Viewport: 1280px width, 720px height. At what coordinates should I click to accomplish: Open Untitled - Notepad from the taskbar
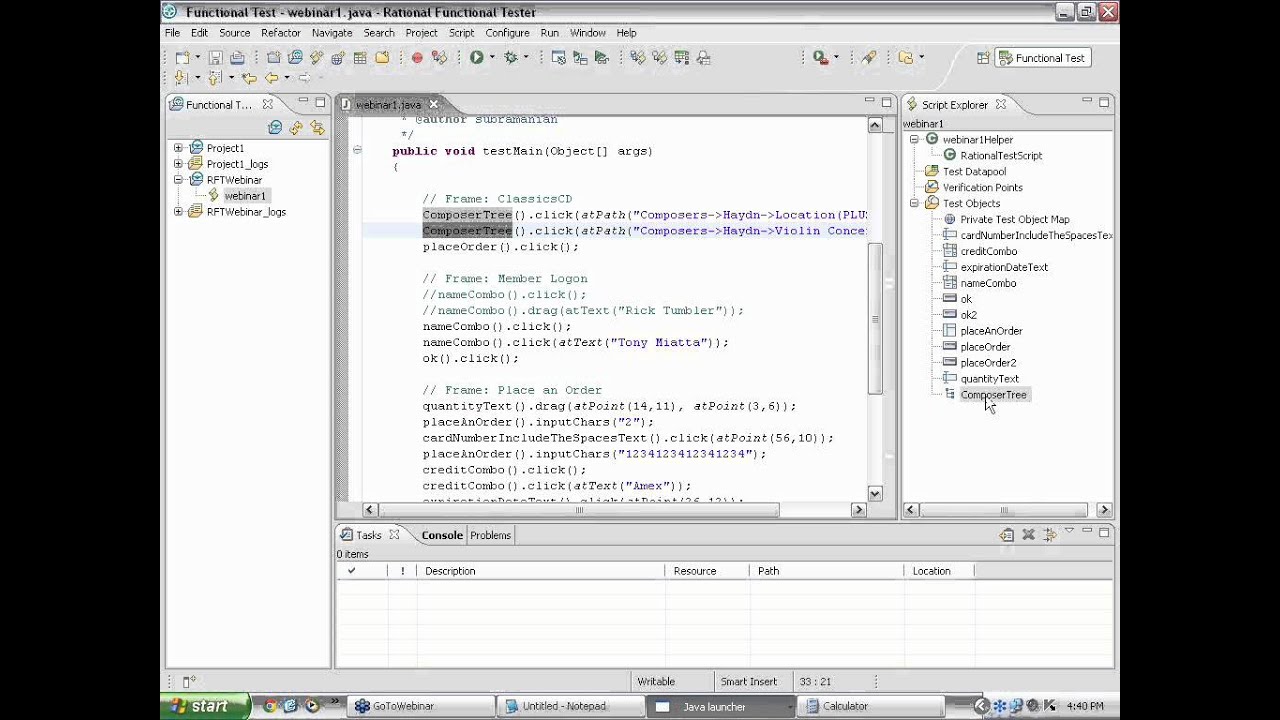(x=571, y=706)
